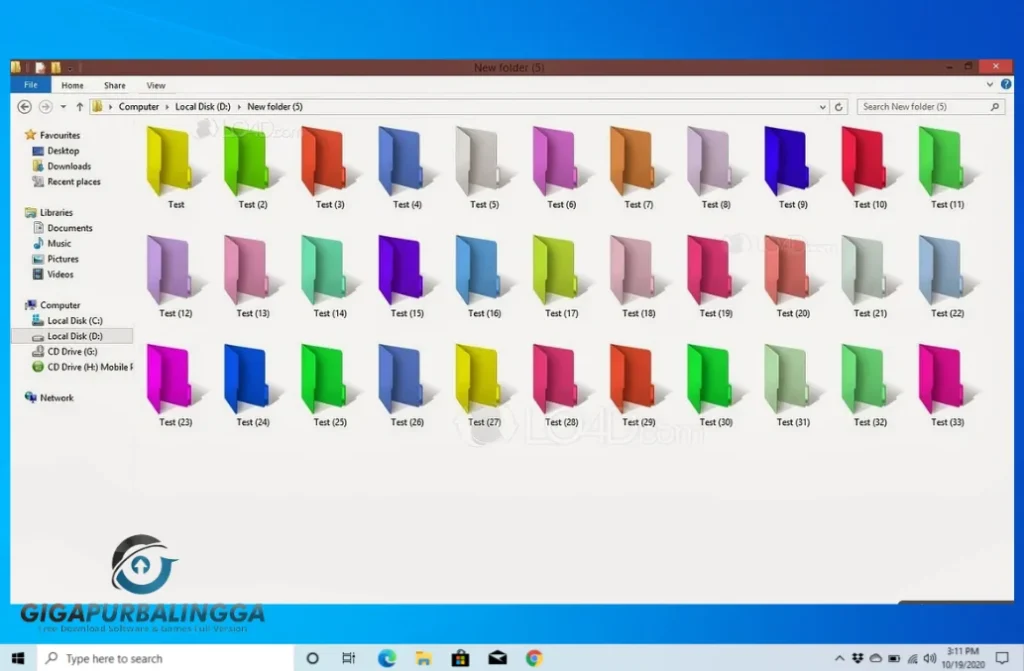Viewport: 1024px width, 671px height.
Task: Click the Back navigation button
Action: 24,107
